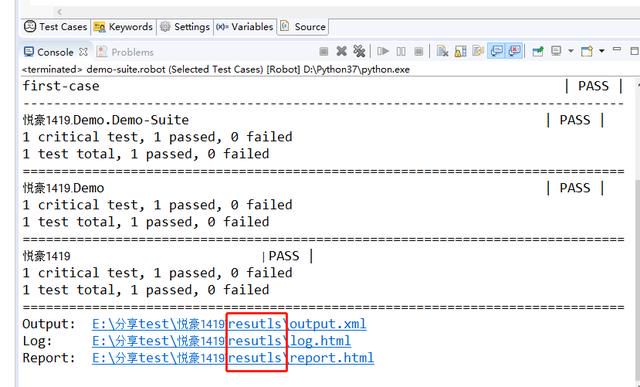This screenshot has height=387, width=640.
Task: Click the pause tests icon in console toolbar
Action: pos(401,51)
